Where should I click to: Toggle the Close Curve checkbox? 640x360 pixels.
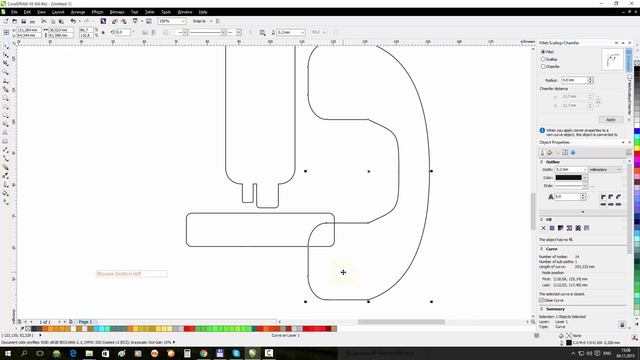(541, 300)
